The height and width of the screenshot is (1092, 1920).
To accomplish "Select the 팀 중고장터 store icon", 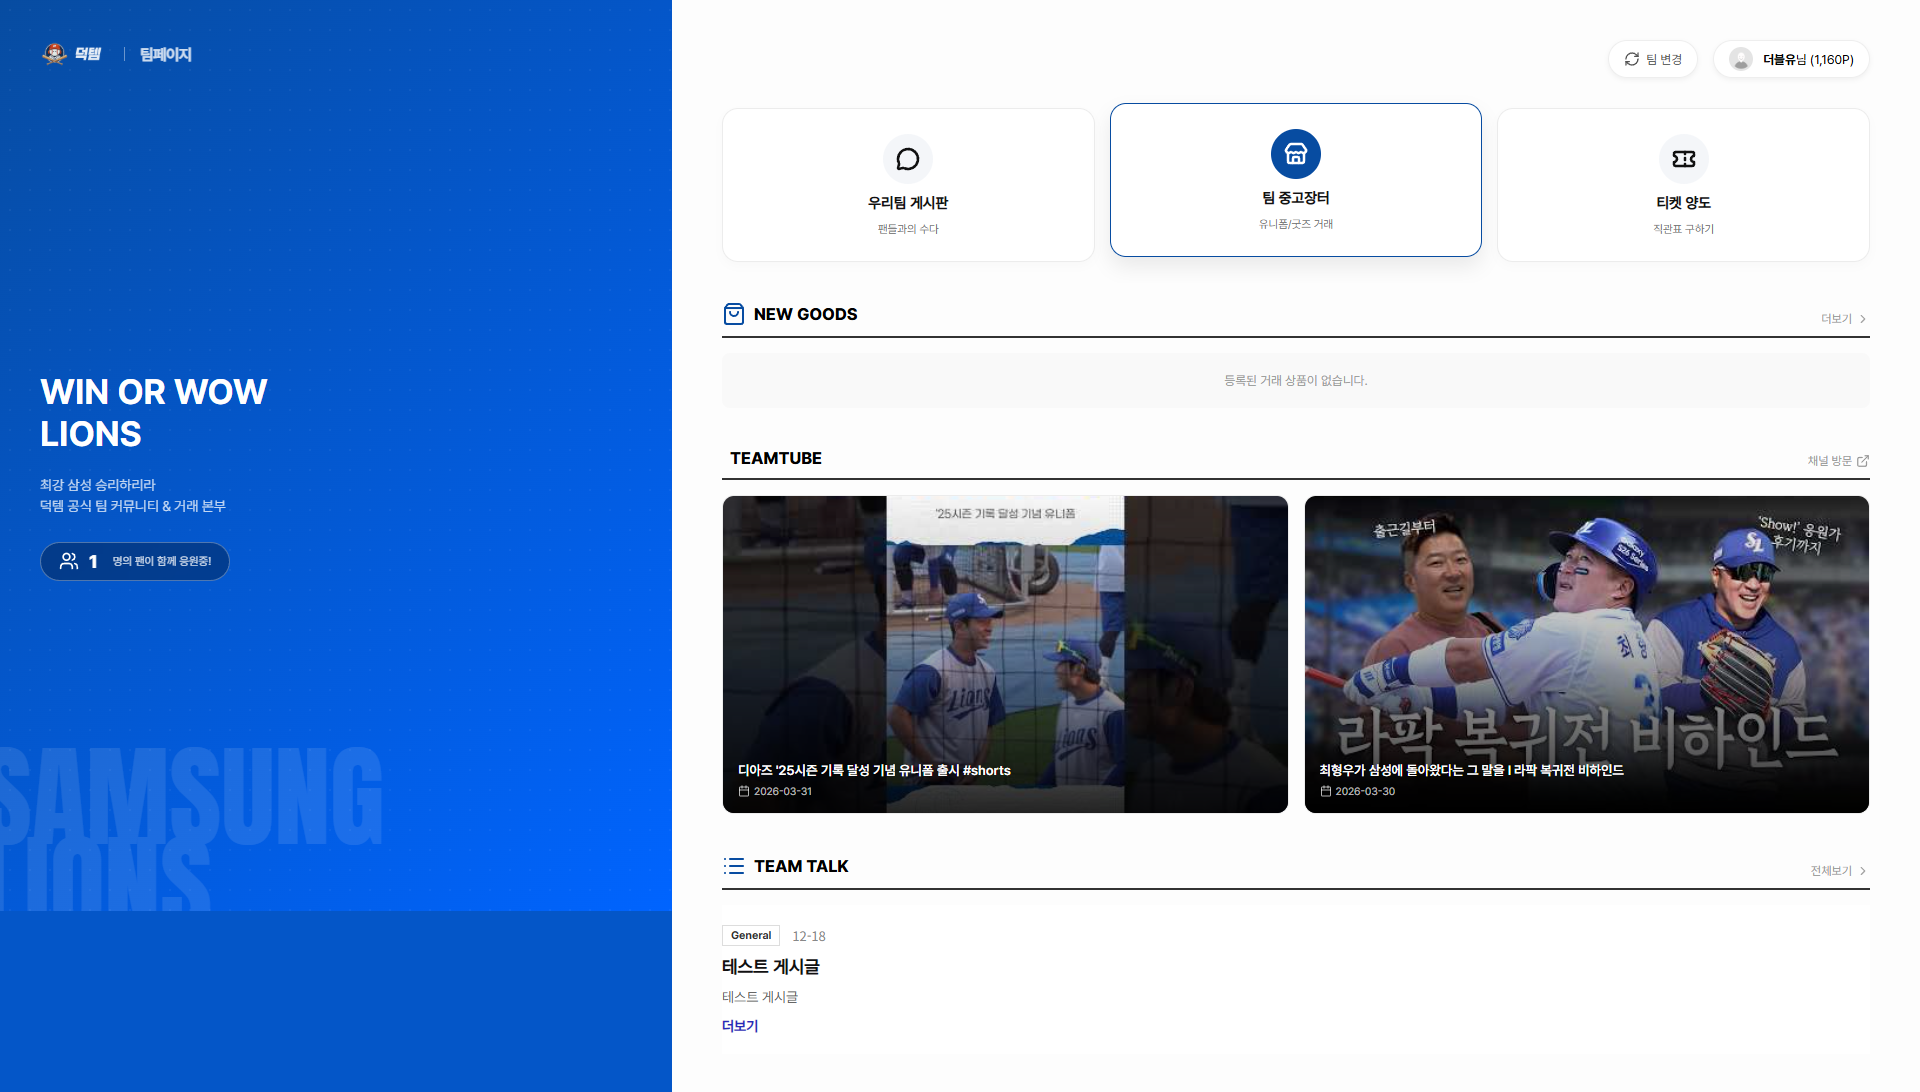I will (x=1295, y=154).
